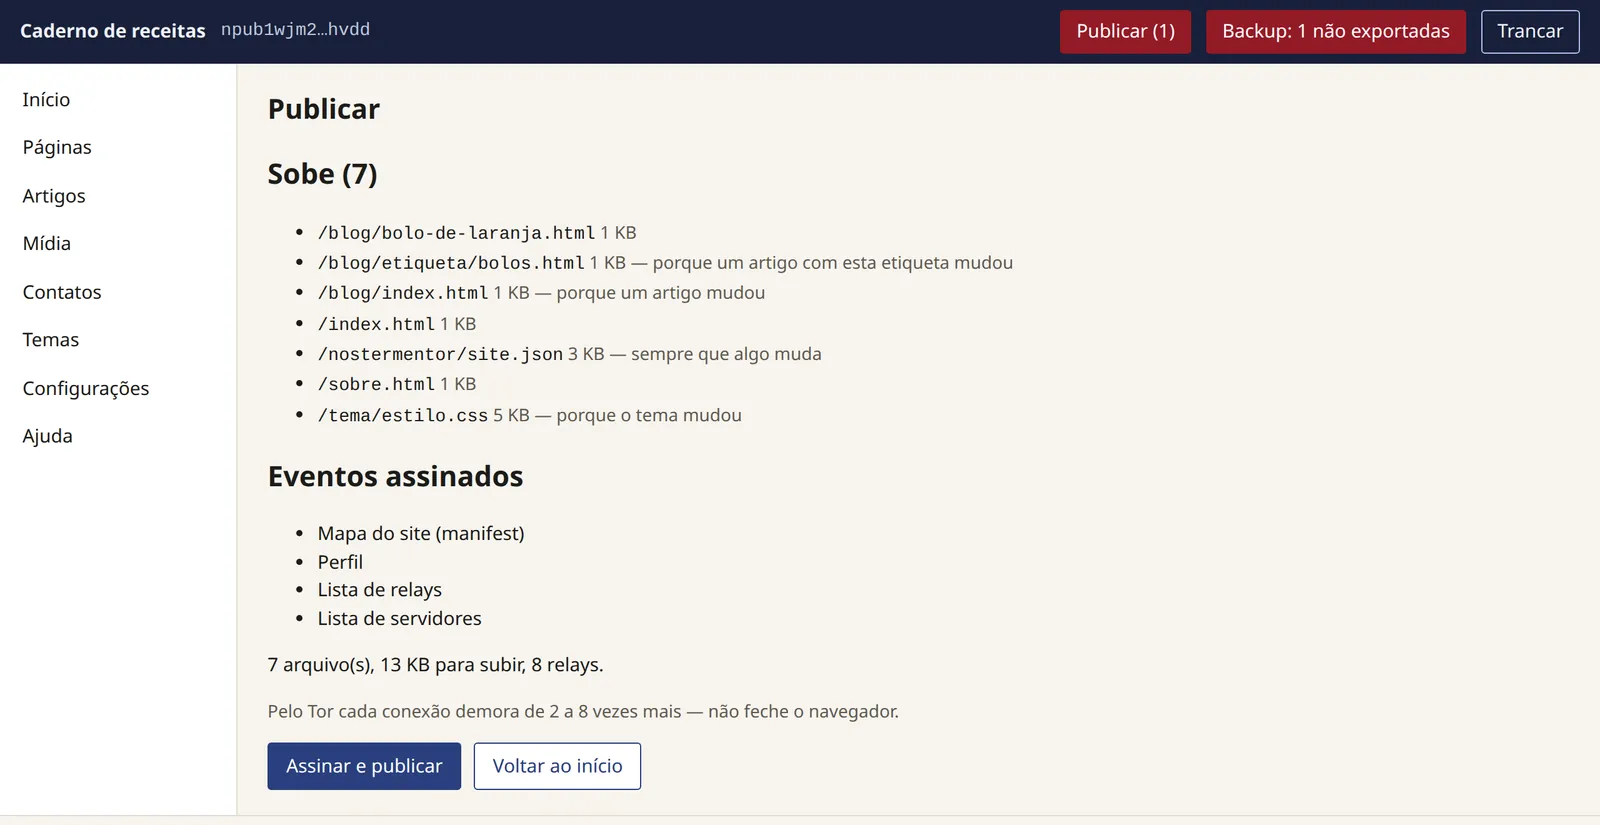Select the /nostermentor/site.json file entry
Viewport: 1600px width, 825px height.
pyautogui.click(x=440, y=354)
